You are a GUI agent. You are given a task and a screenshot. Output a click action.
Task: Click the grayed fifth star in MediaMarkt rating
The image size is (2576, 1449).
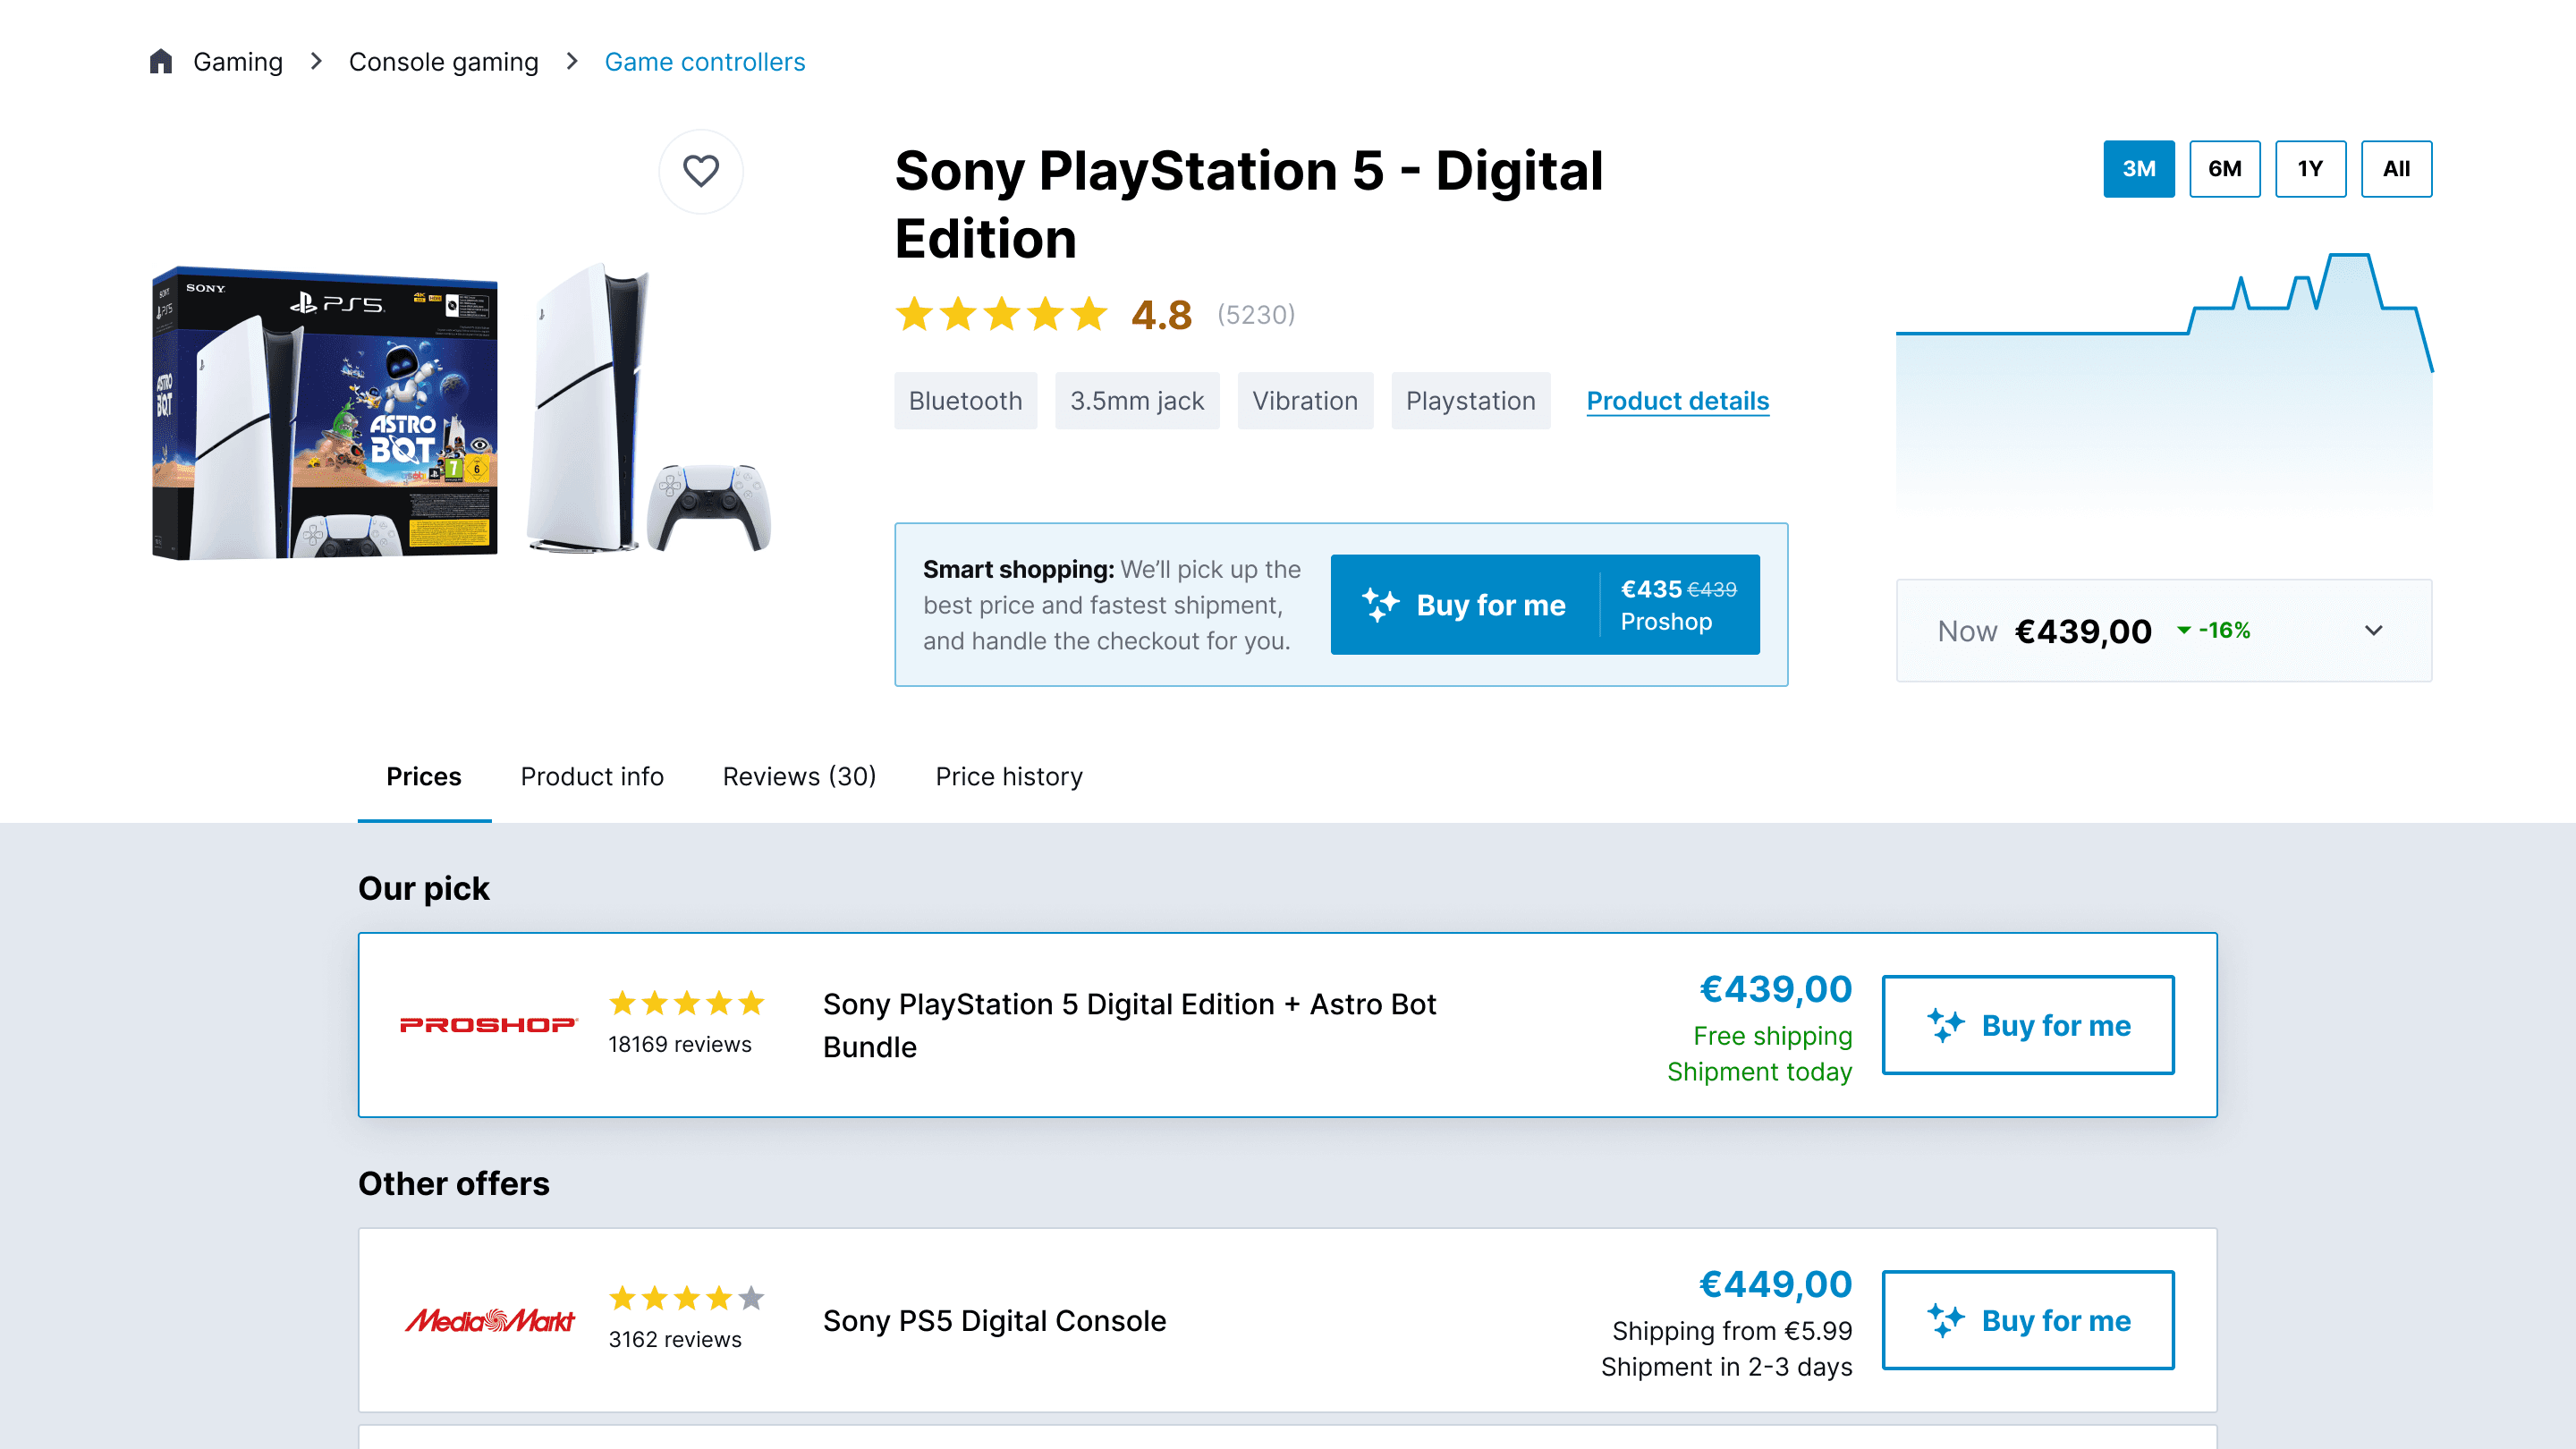pos(750,1299)
